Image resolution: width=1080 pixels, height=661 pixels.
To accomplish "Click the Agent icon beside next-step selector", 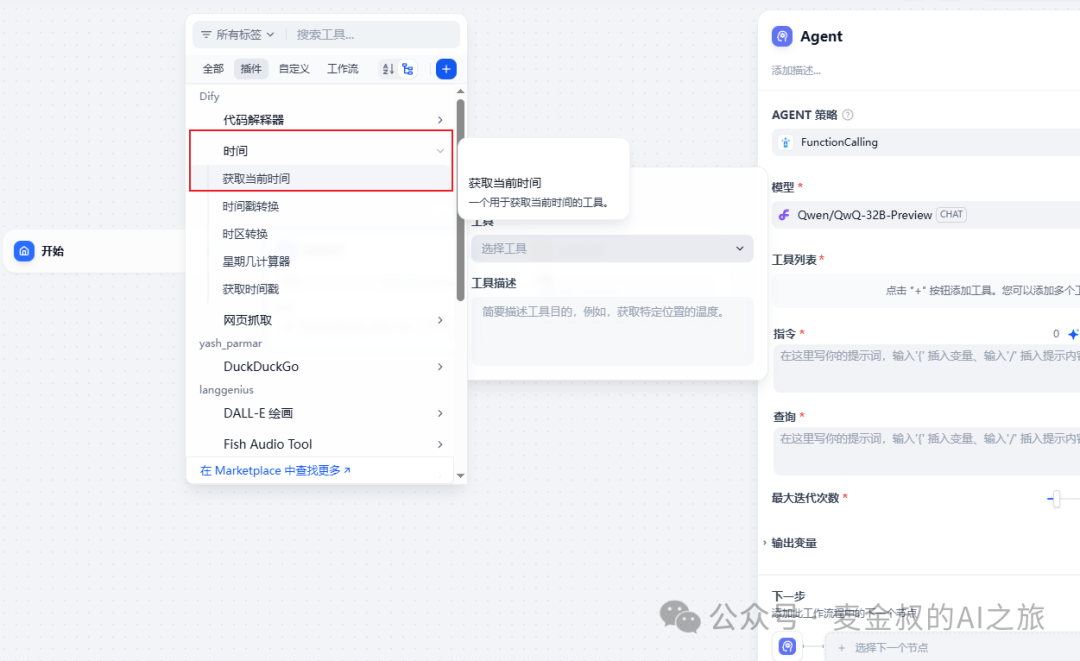I will (787, 647).
